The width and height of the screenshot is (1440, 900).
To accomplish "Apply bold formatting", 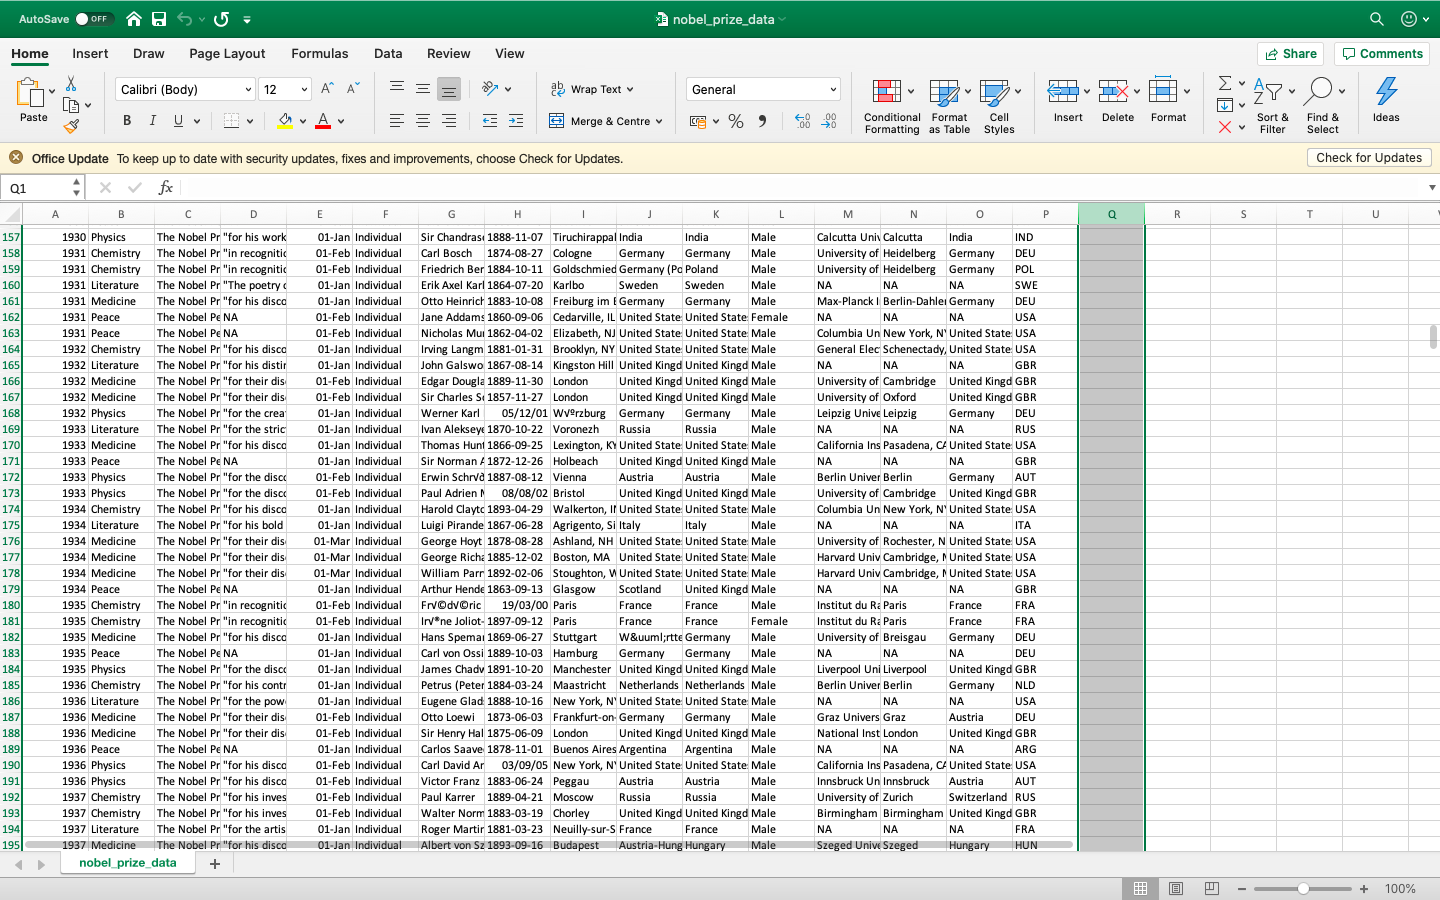I will click(x=126, y=120).
